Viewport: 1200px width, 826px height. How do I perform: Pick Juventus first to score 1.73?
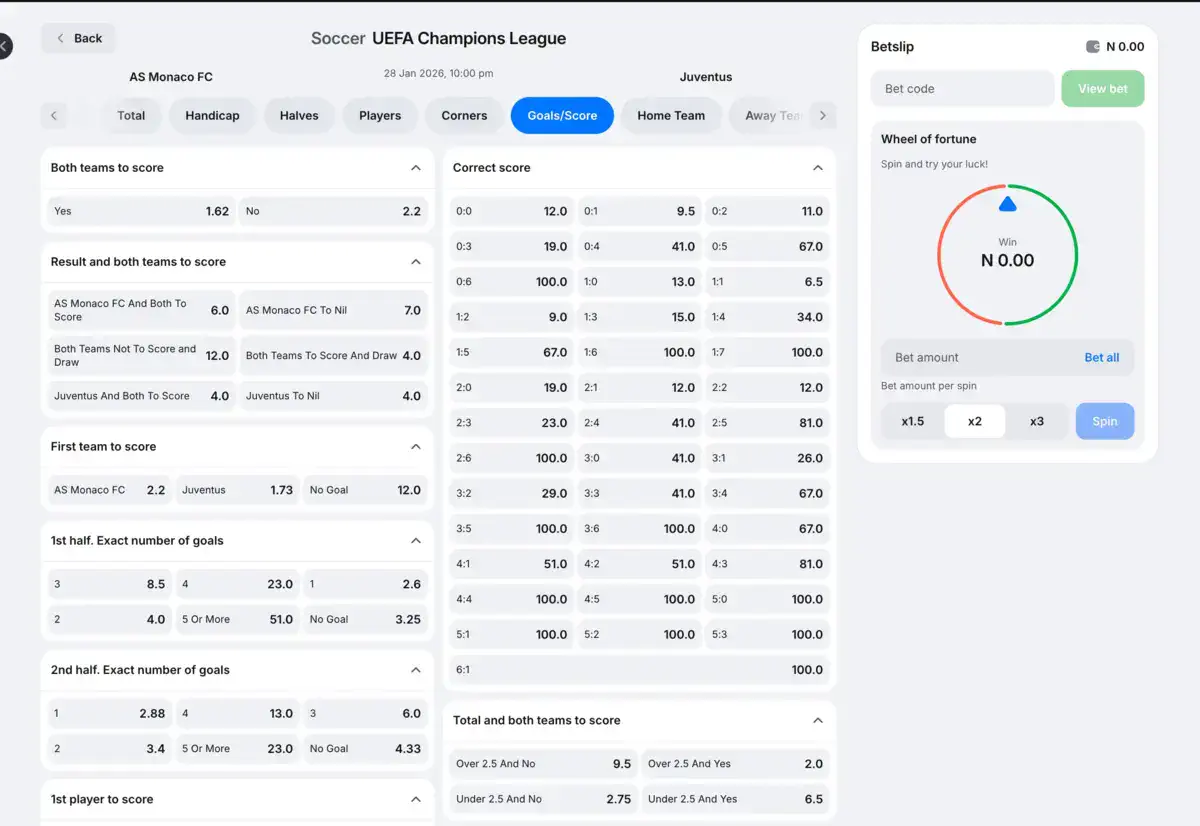click(x=237, y=490)
